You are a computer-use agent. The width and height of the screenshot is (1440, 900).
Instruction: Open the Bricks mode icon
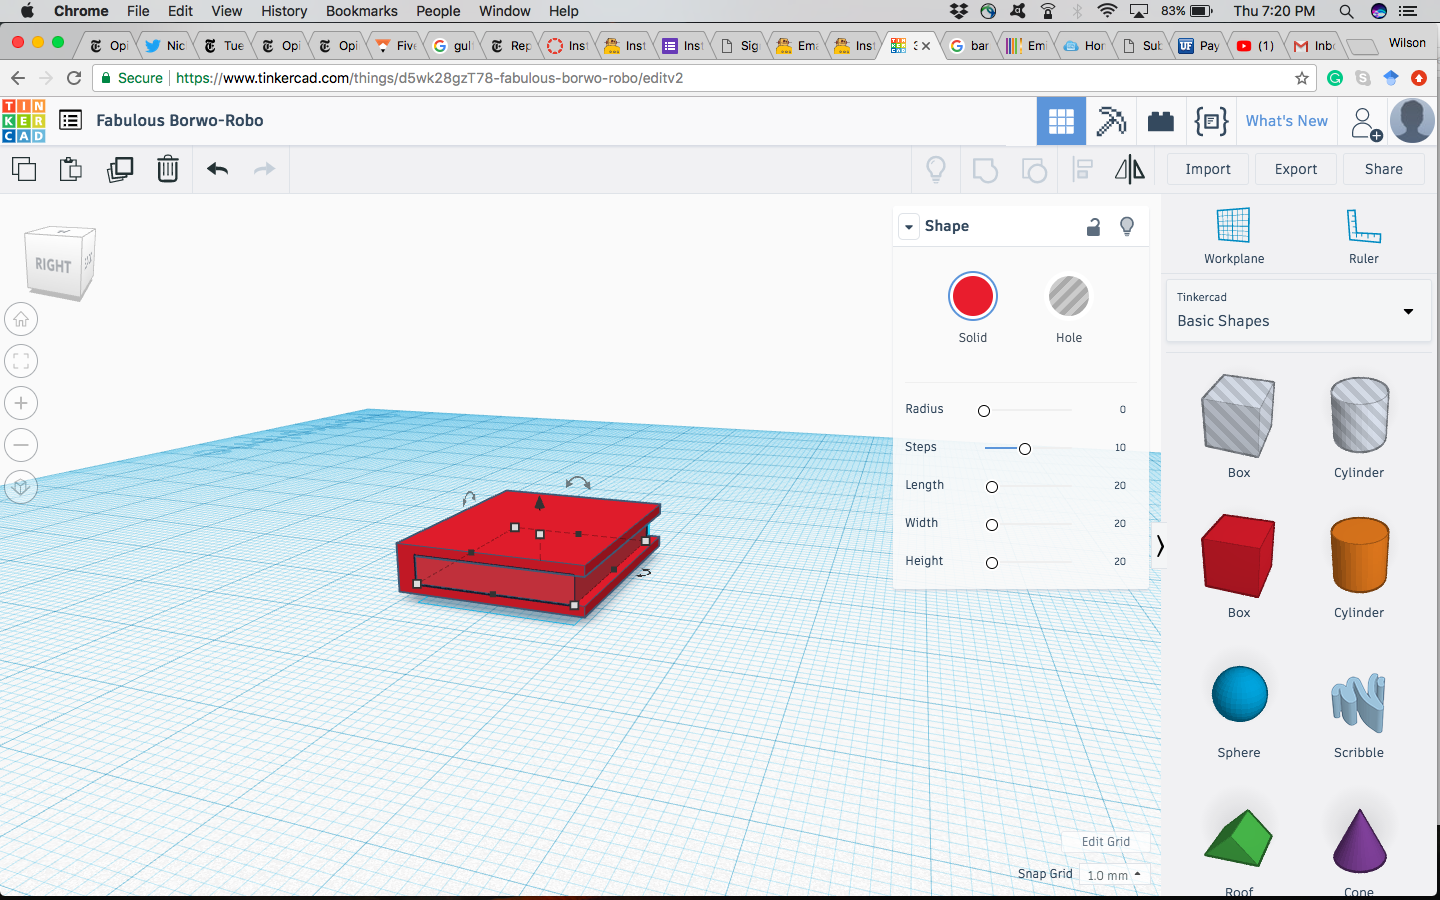click(1161, 121)
